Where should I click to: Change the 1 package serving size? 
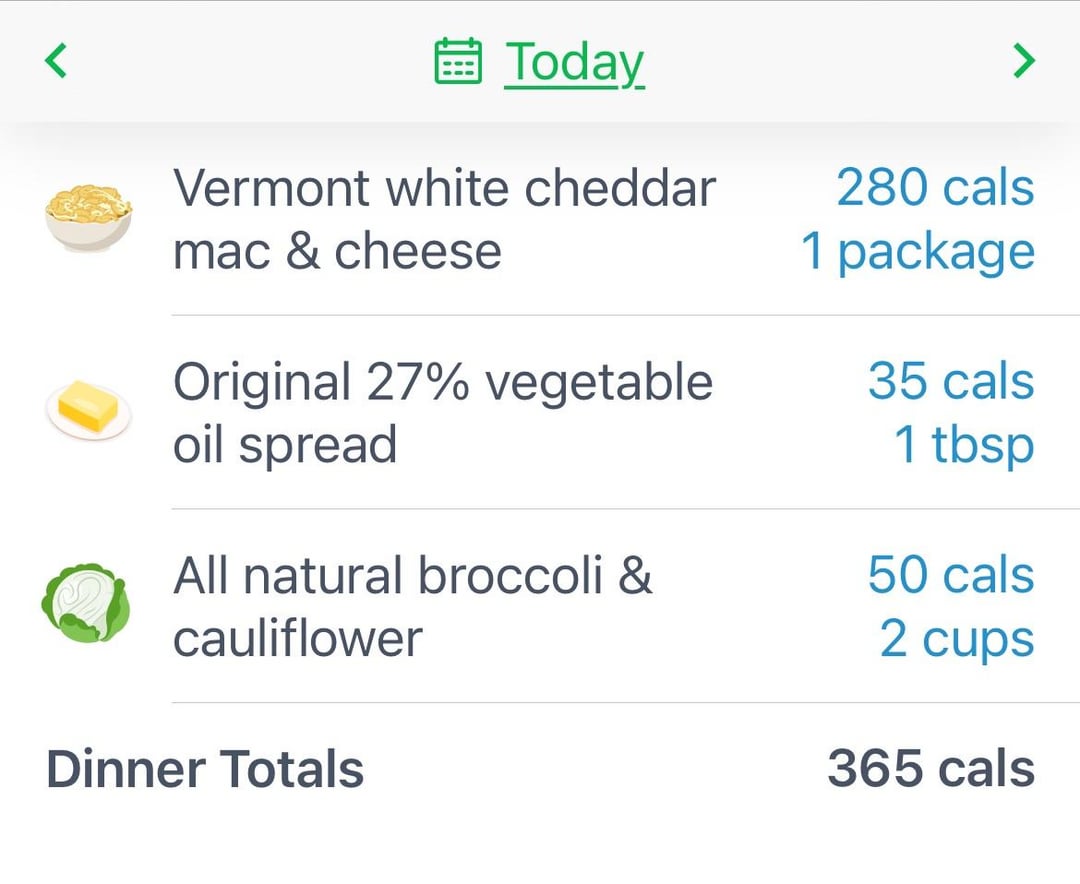pyautogui.click(x=917, y=253)
